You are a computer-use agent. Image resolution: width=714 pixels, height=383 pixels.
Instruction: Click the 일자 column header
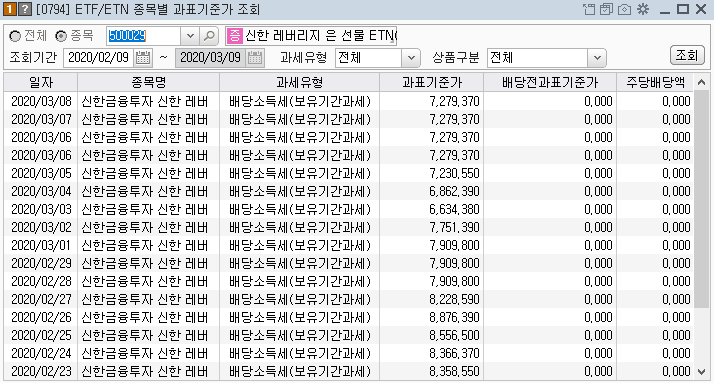coord(41,82)
